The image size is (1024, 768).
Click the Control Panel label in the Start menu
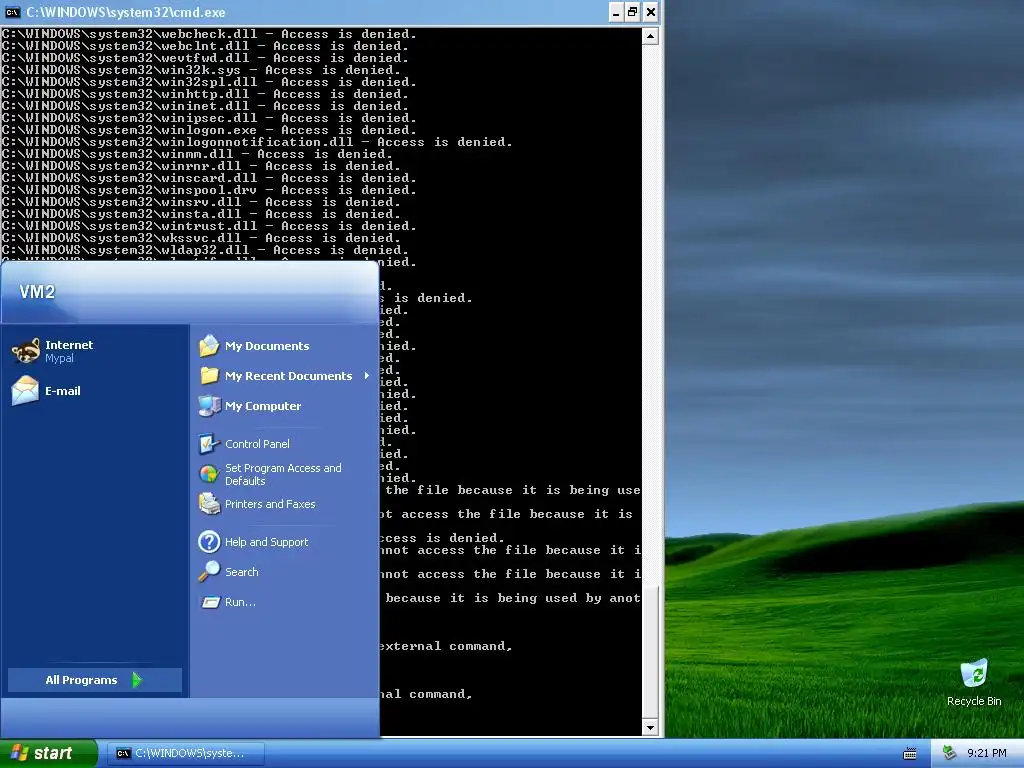click(257, 444)
